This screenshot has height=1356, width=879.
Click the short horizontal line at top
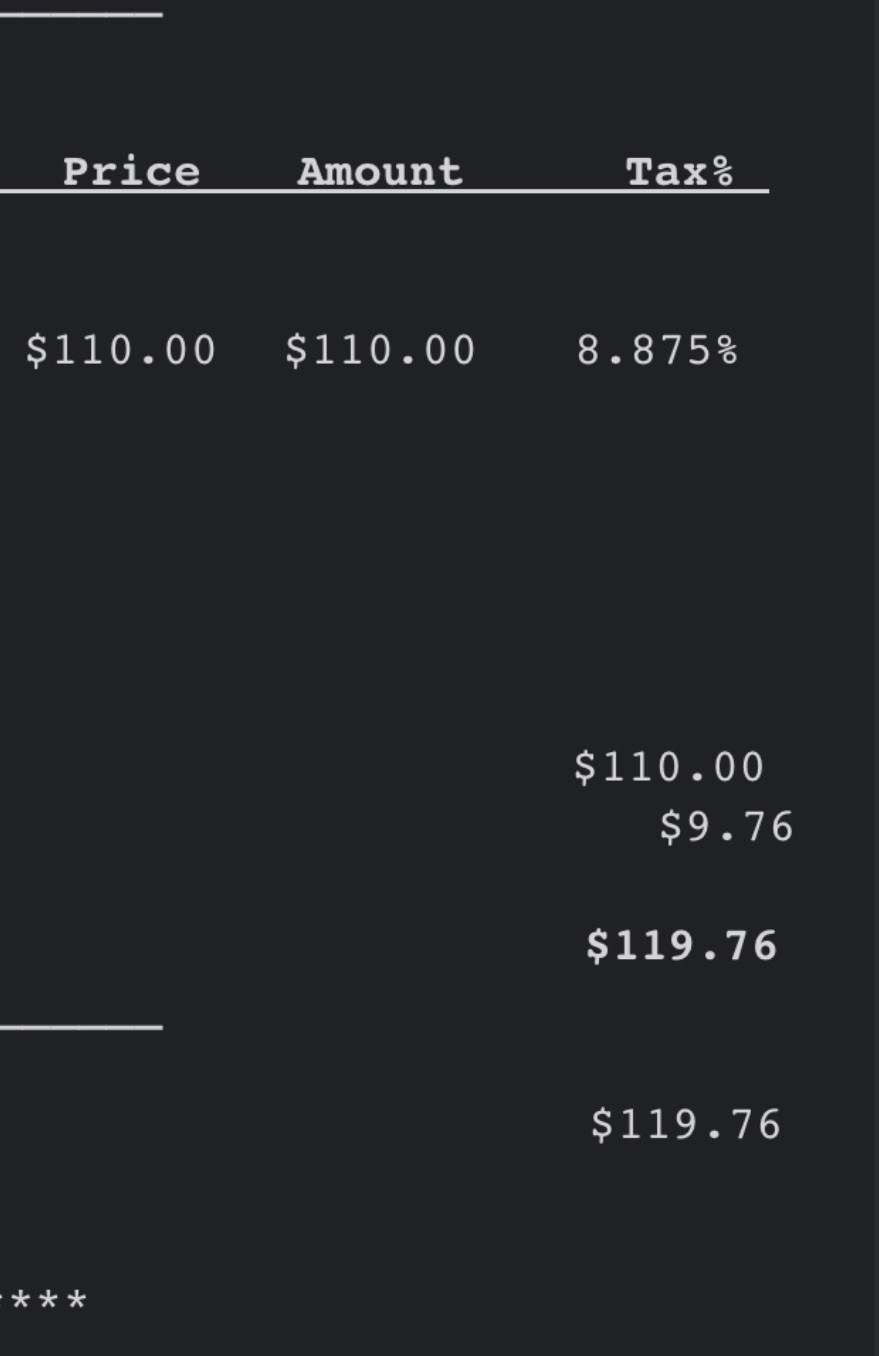[80, 15]
